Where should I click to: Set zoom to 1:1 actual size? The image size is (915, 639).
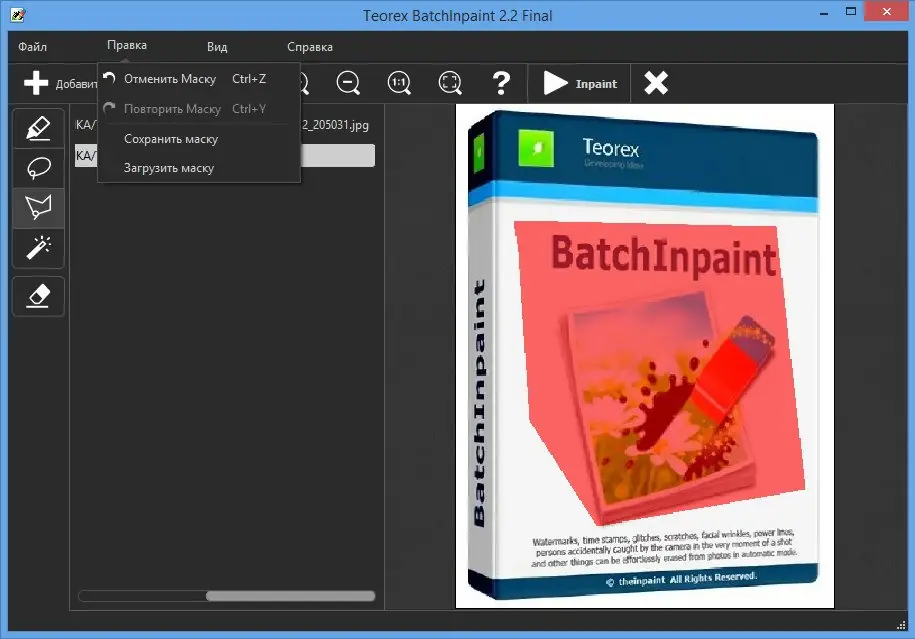click(399, 83)
